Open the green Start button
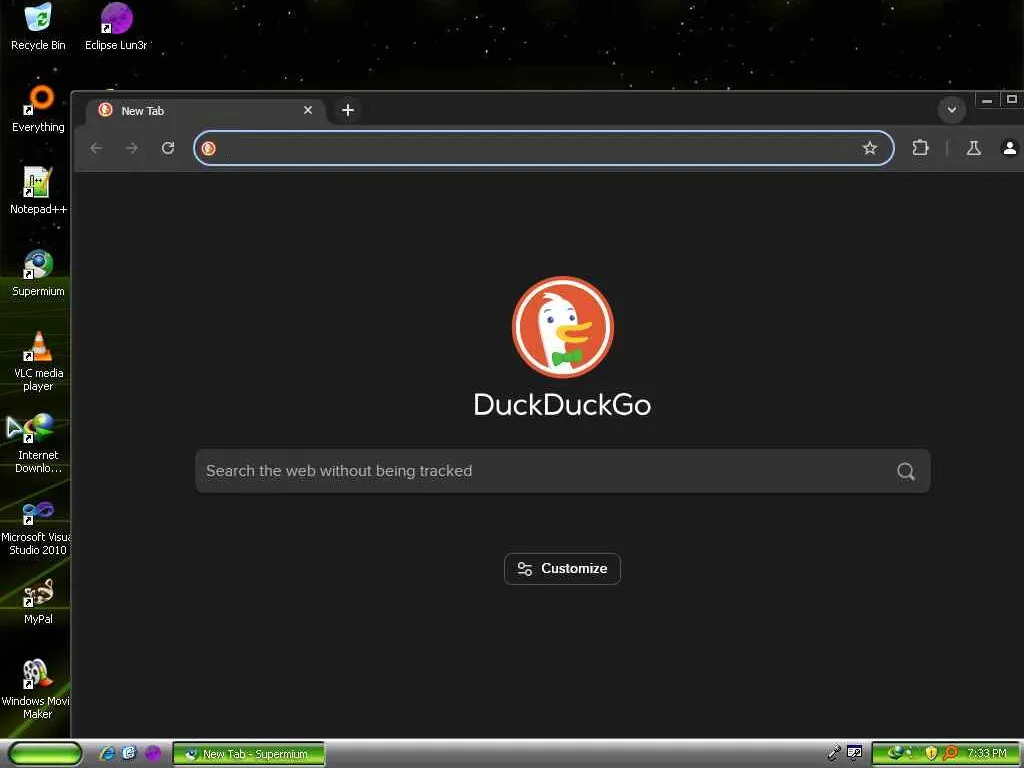Viewport: 1024px width, 768px height. pos(44,754)
